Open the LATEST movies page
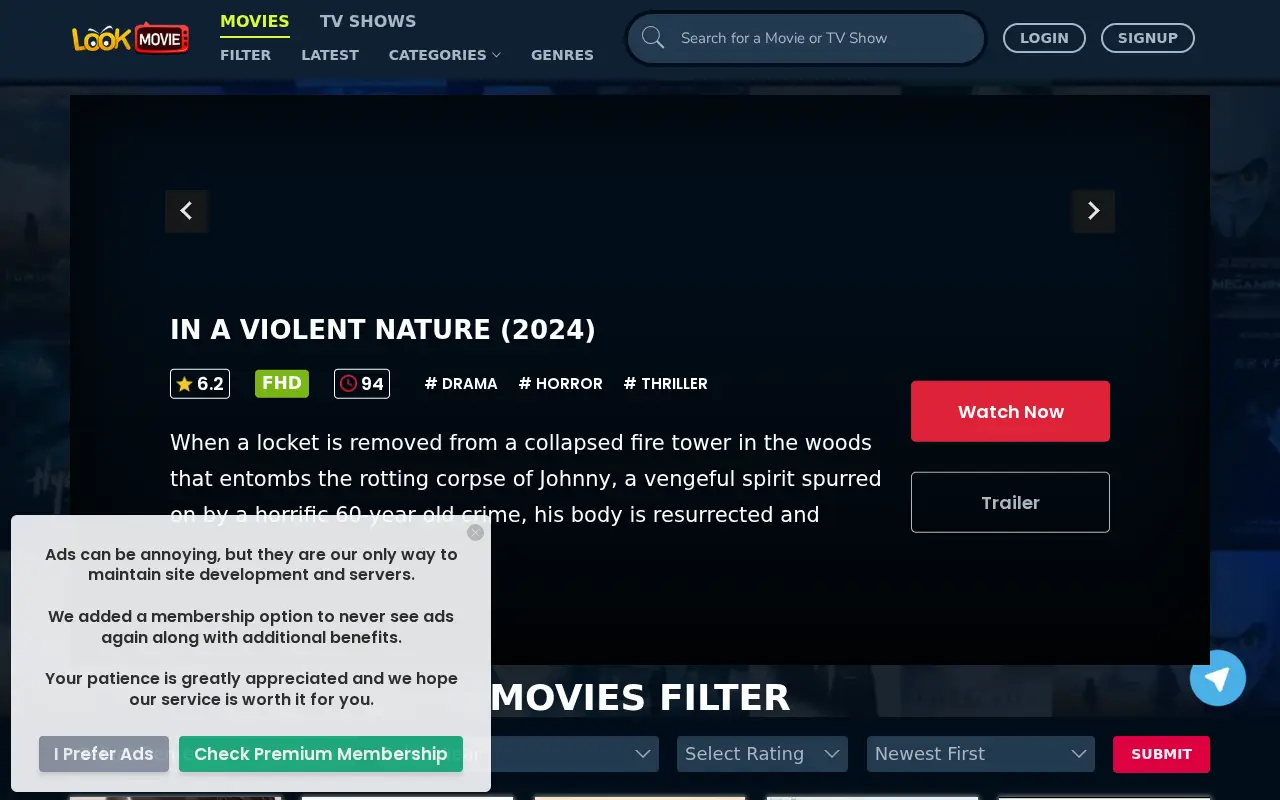This screenshot has width=1280, height=800. pyautogui.click(x=330, y=55)
